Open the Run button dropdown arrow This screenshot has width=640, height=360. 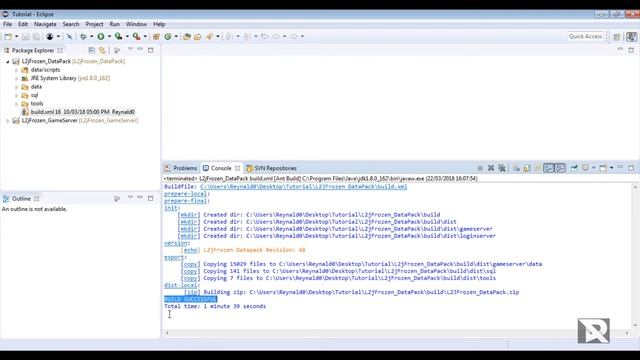(x=109, y=36)
